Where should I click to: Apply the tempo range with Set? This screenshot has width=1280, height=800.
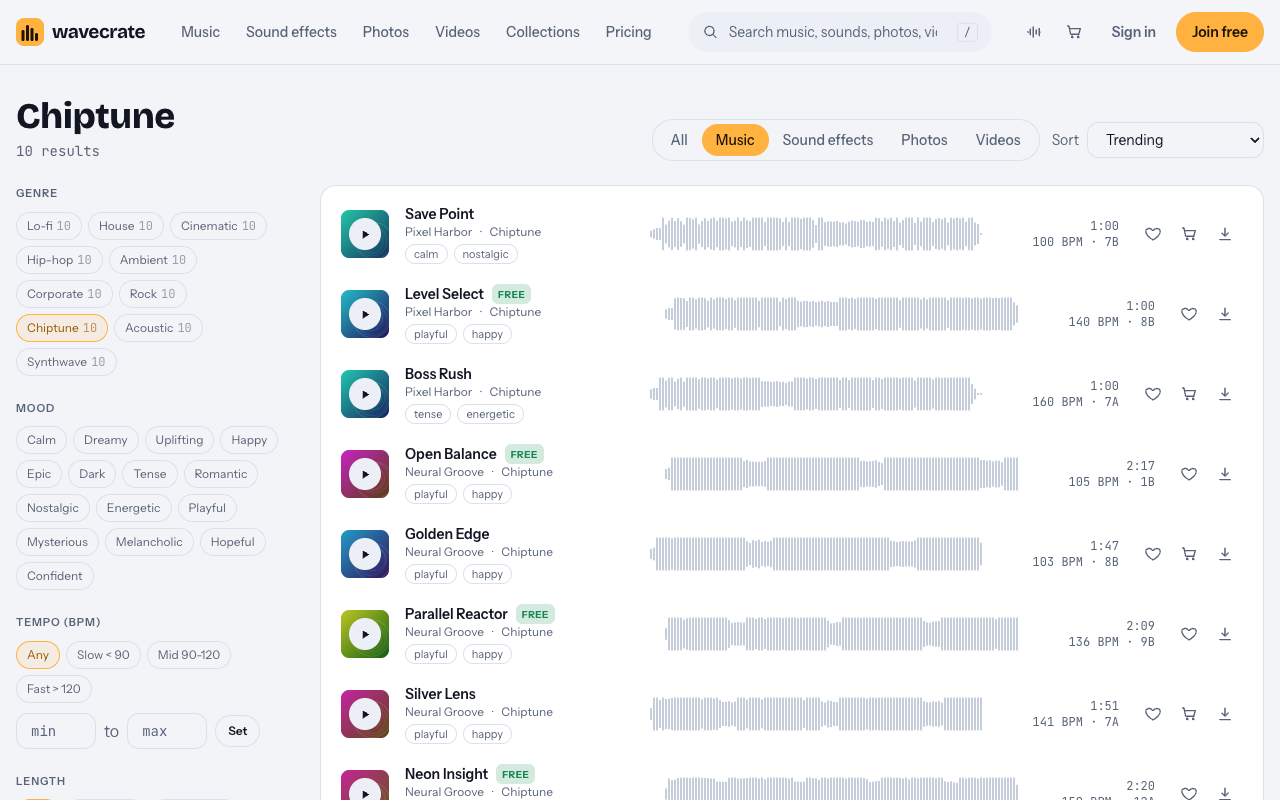tap(237, 731)
